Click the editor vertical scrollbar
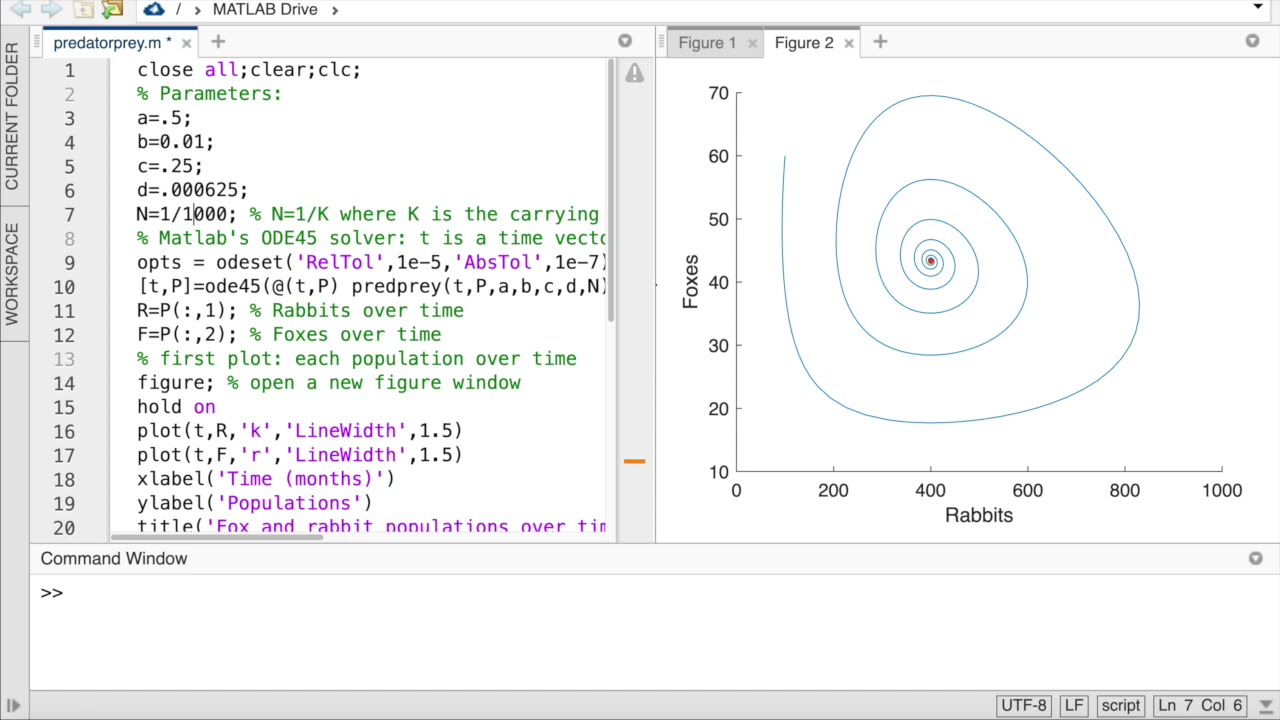1280x720 pixels. [x=610, y=190]
